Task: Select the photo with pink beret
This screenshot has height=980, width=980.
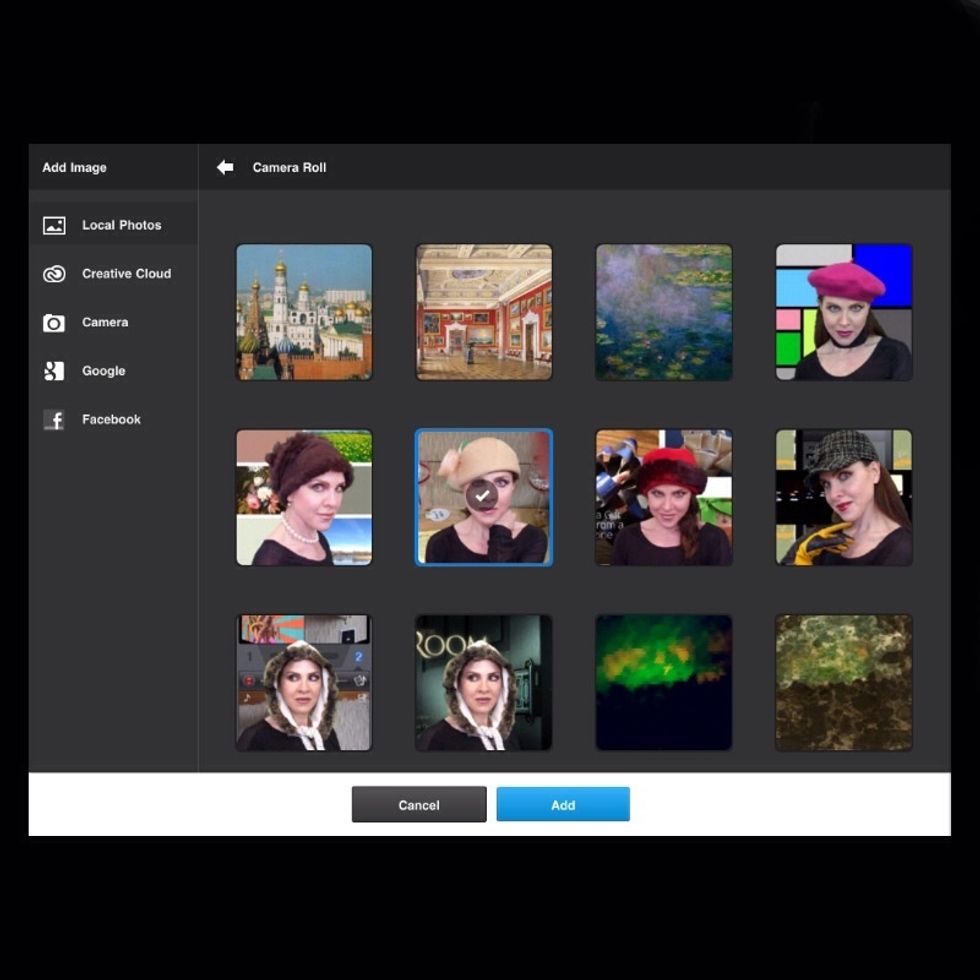Action: point(844,312)
